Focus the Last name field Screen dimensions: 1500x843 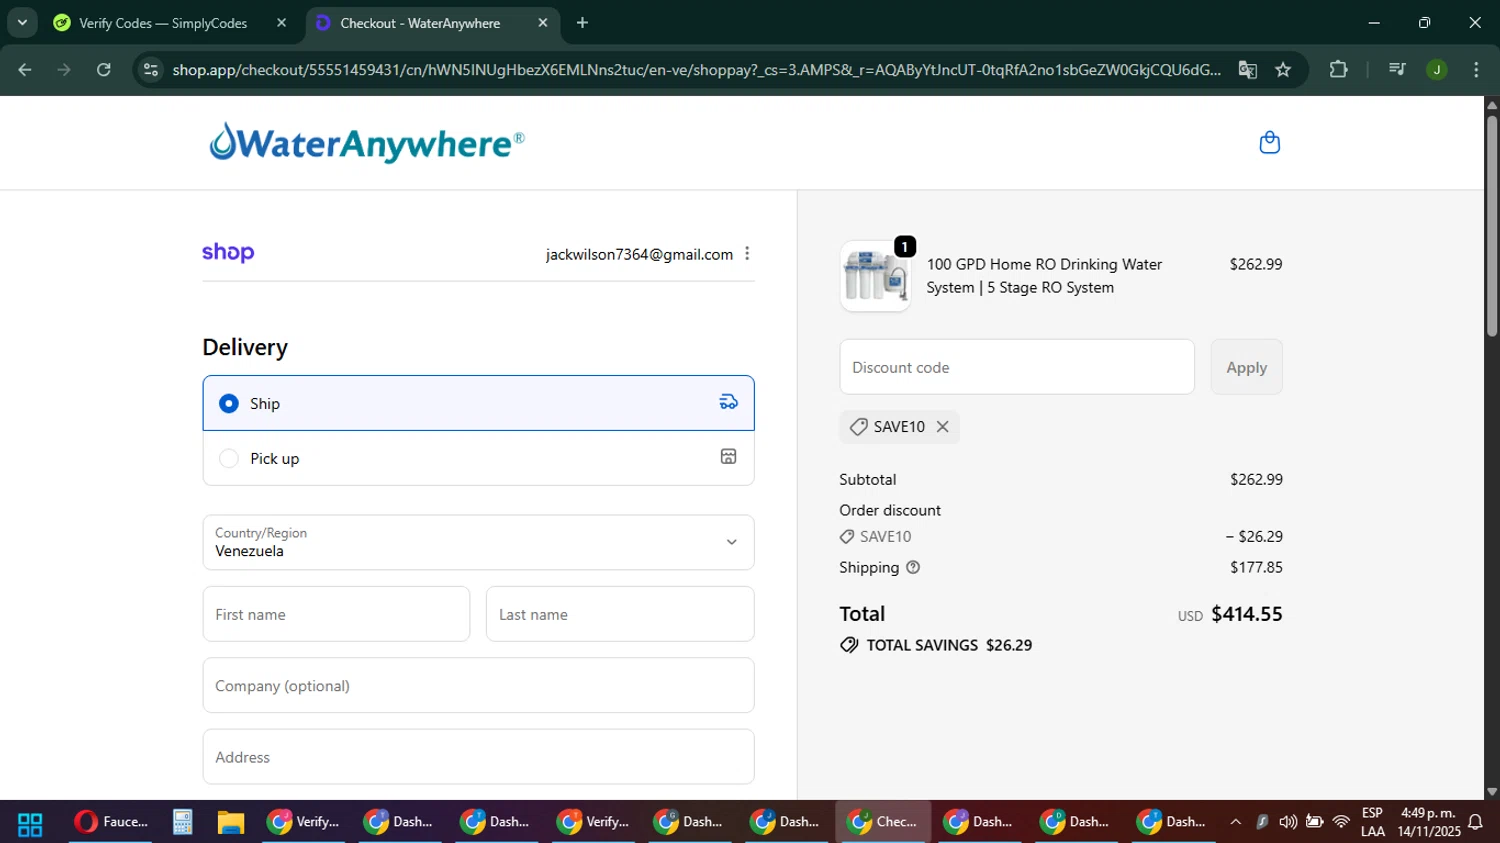620,614
